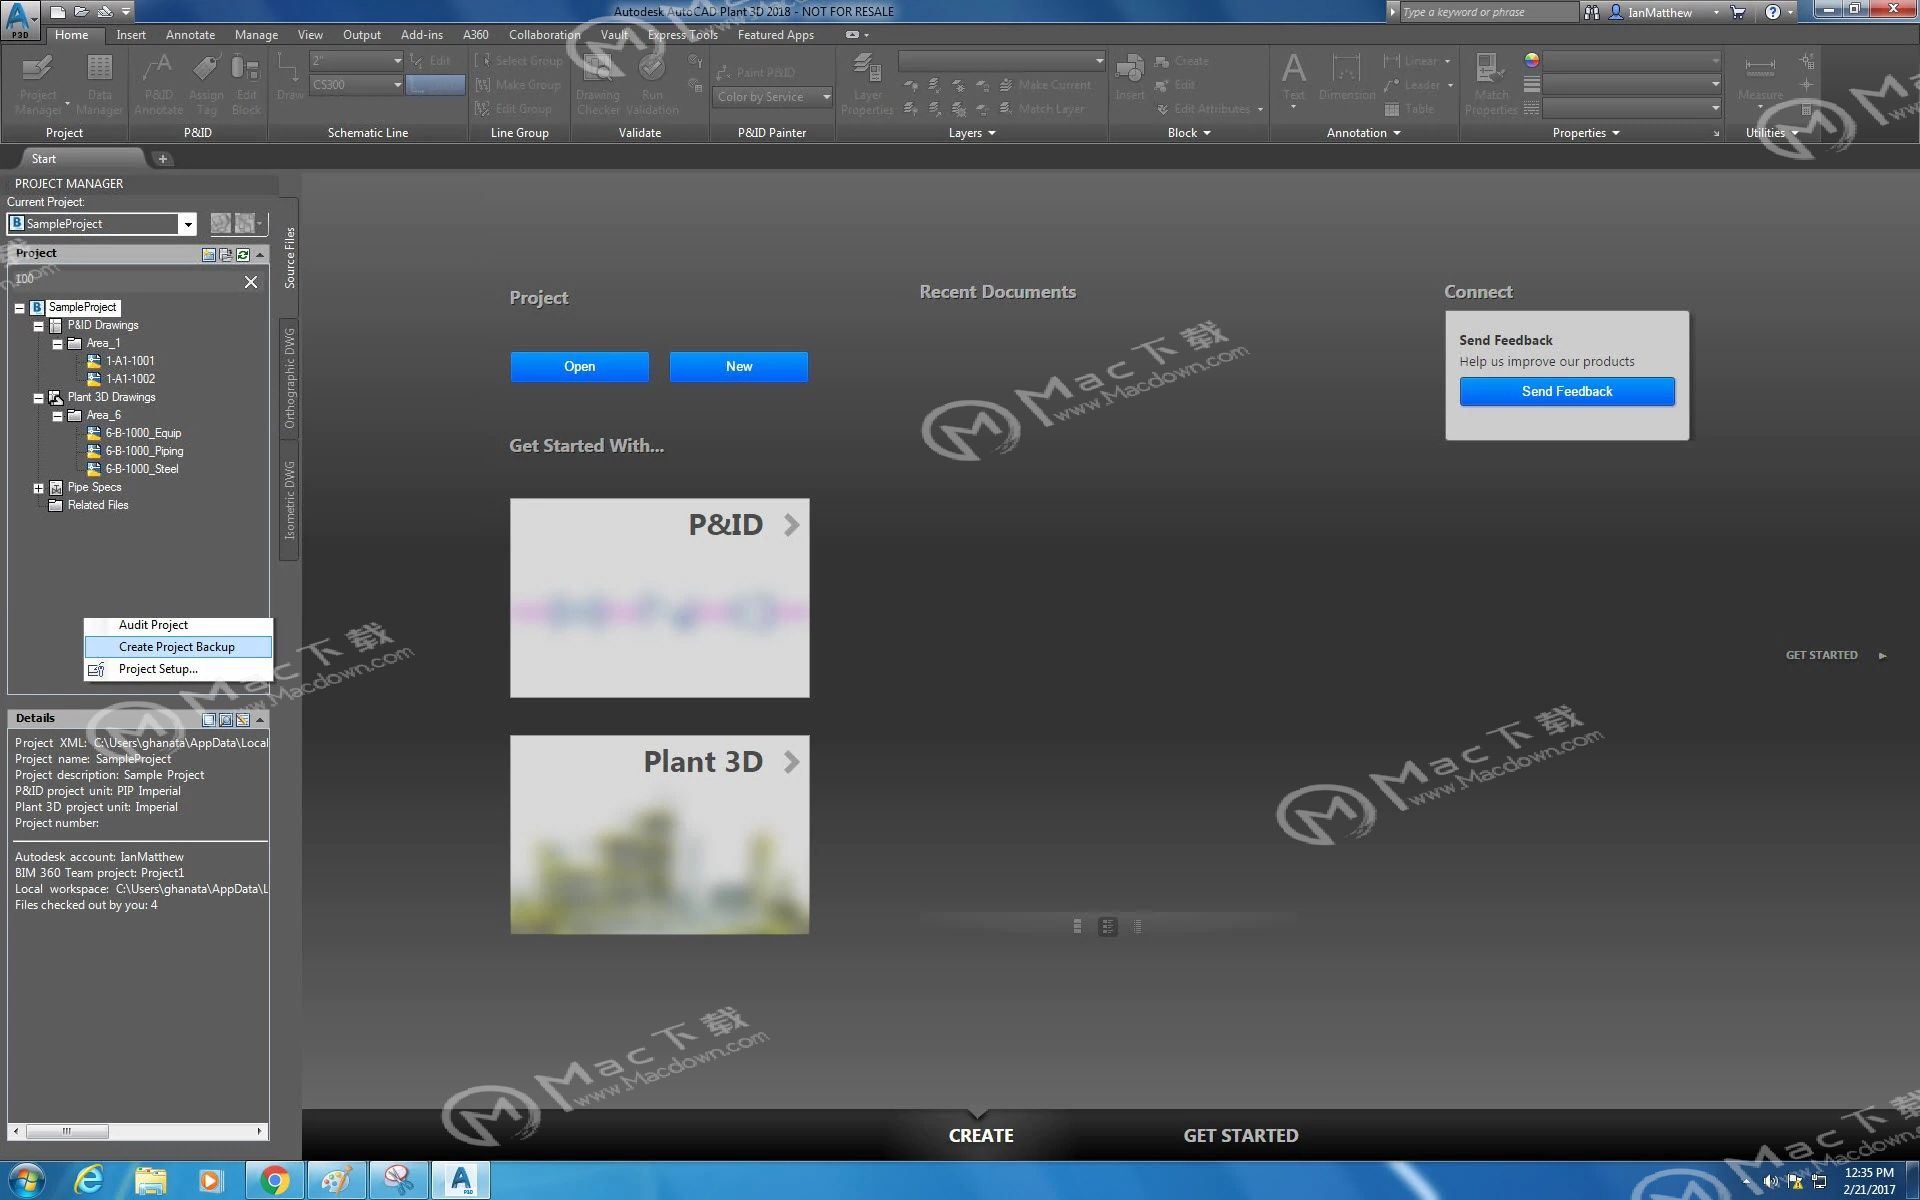This screenshot has height=1200, width=1920.
Task: Switch to the Manage ribbon tab
Action: (256, 35)
